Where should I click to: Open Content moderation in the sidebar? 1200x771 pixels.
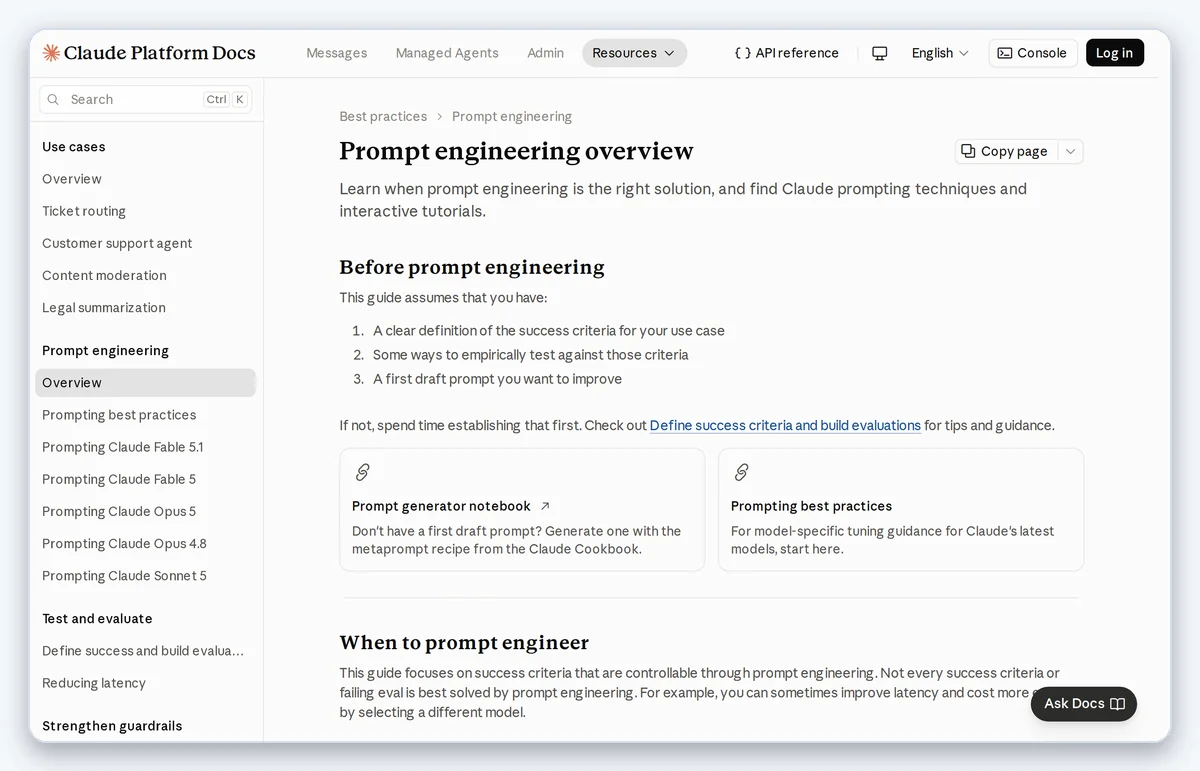tap(104, 275)
